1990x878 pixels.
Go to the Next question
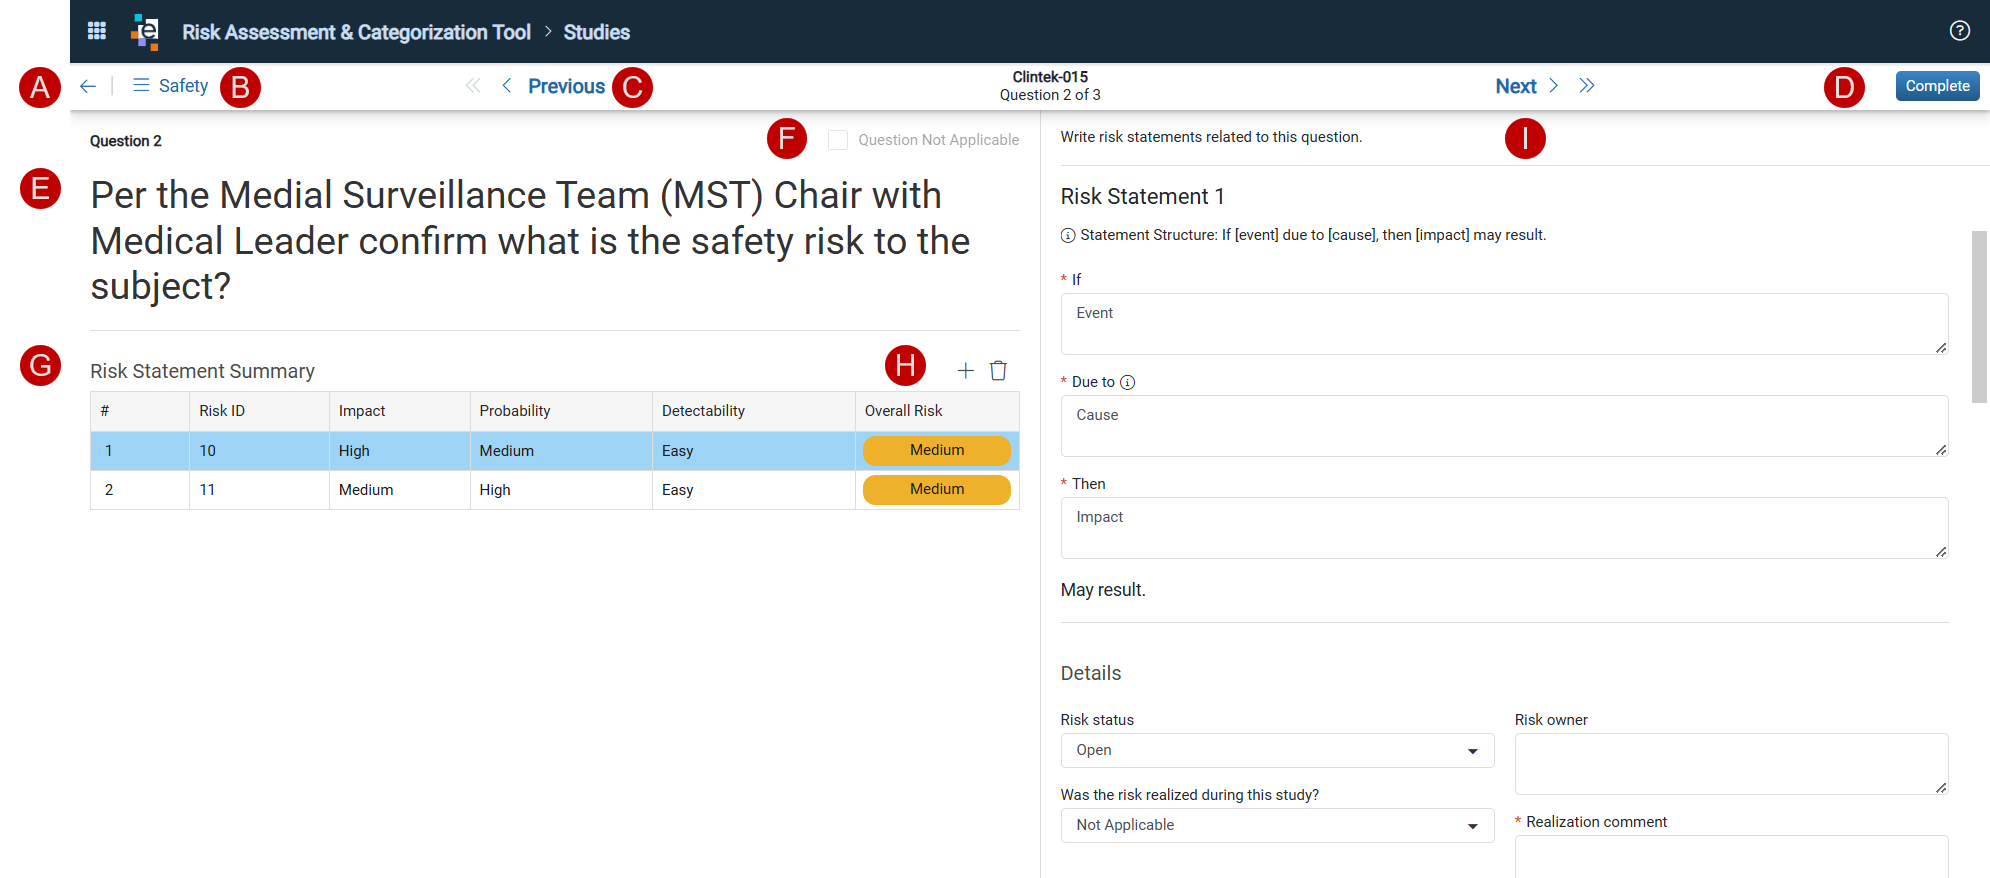point(1526,86)
